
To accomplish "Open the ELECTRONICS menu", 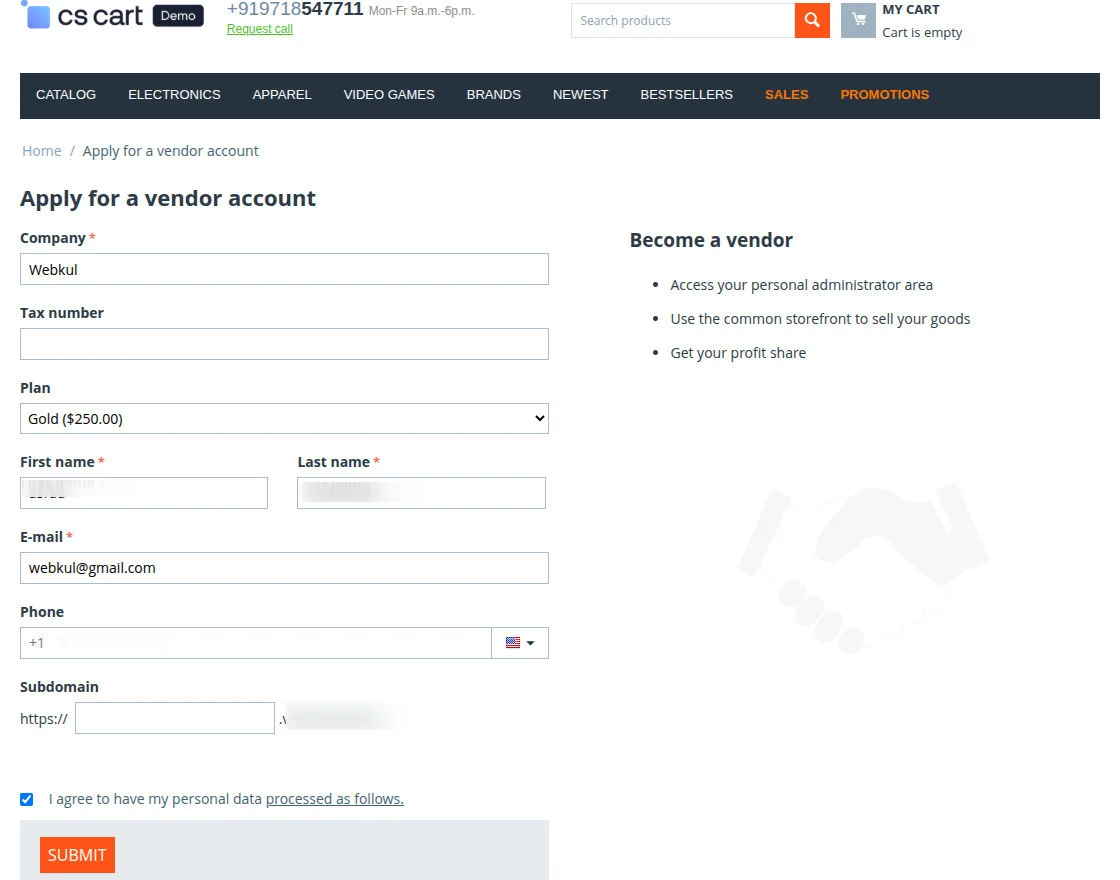I will click(174, 95).
